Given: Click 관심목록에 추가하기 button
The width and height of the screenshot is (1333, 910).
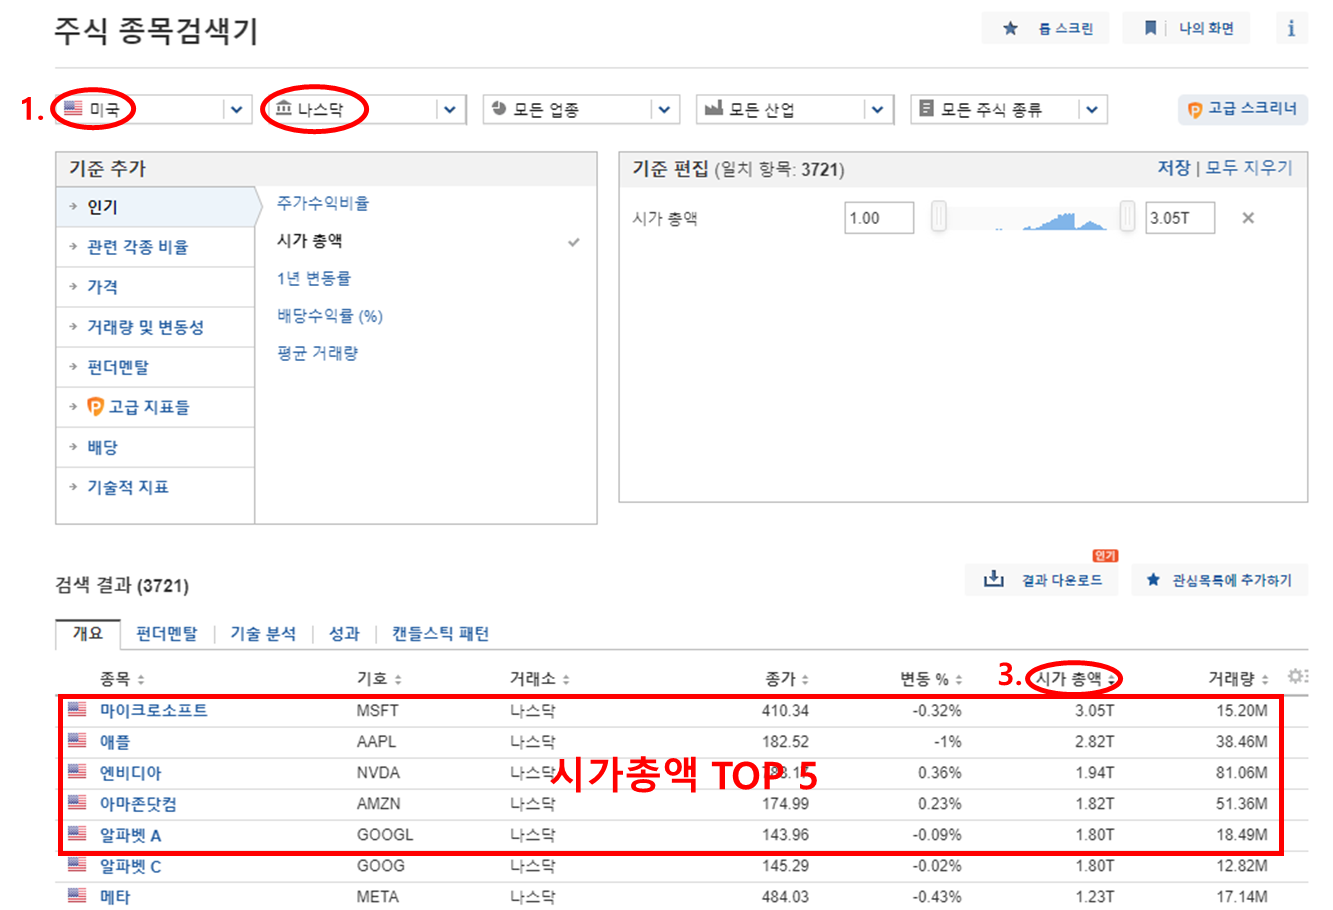Looking at the screenshot, I should tap(1220, 580).
